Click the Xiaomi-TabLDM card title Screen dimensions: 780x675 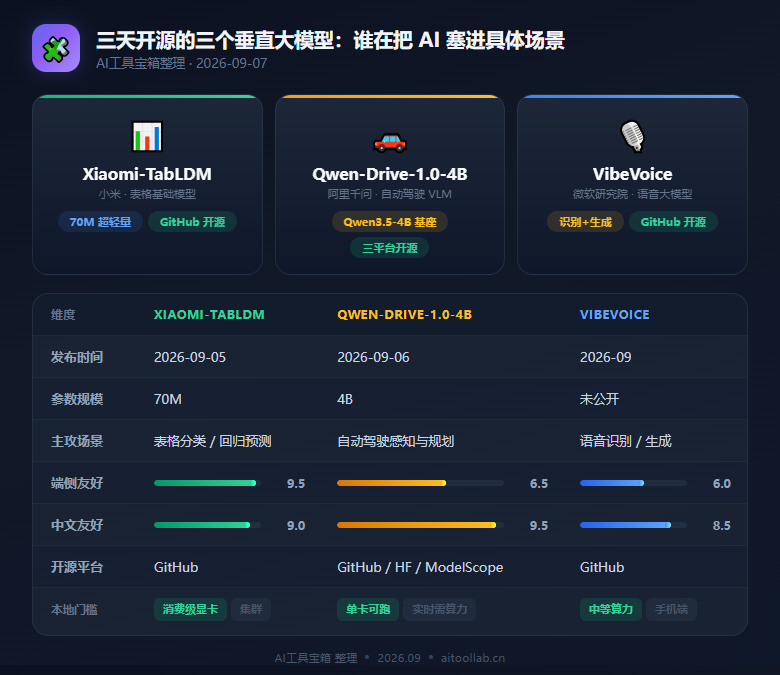pyautogui.click(x=147, y=174)
